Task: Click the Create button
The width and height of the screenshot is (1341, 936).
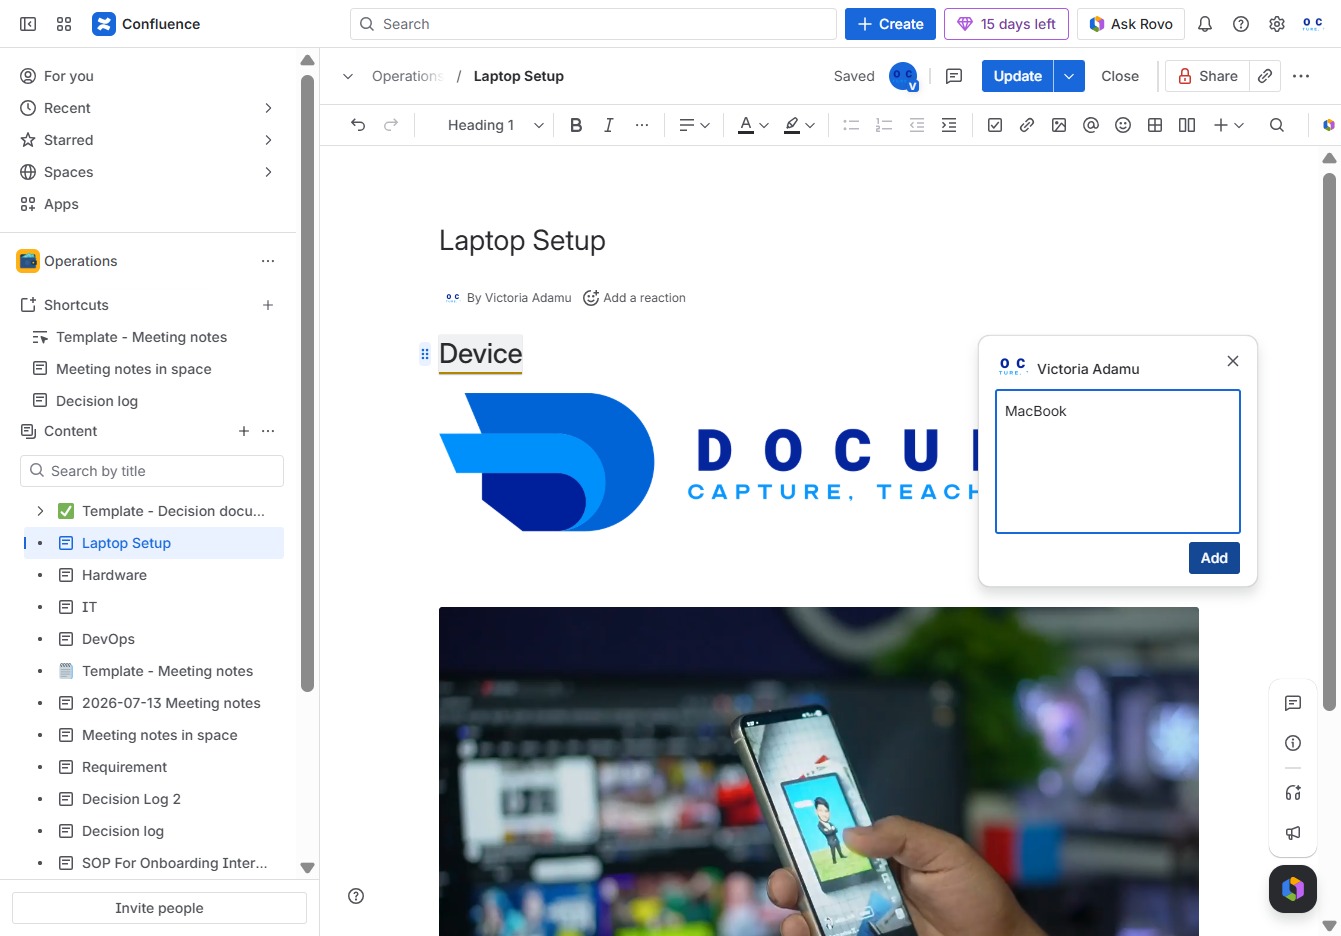Action: pos(890,24)
